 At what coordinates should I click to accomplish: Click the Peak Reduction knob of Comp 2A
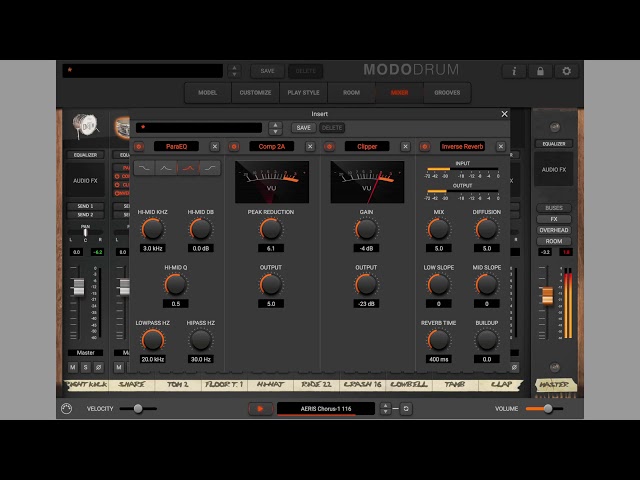[x=271, y=229]
